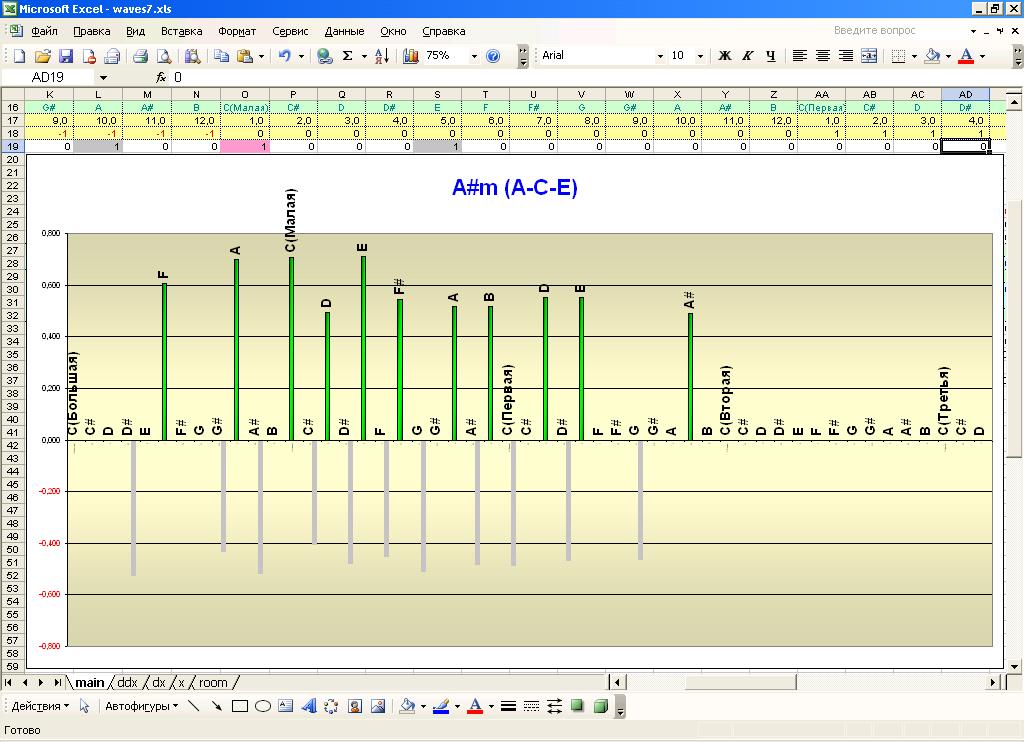Launch the Chart Wizard icon
1024x742 pixels.
411,56
